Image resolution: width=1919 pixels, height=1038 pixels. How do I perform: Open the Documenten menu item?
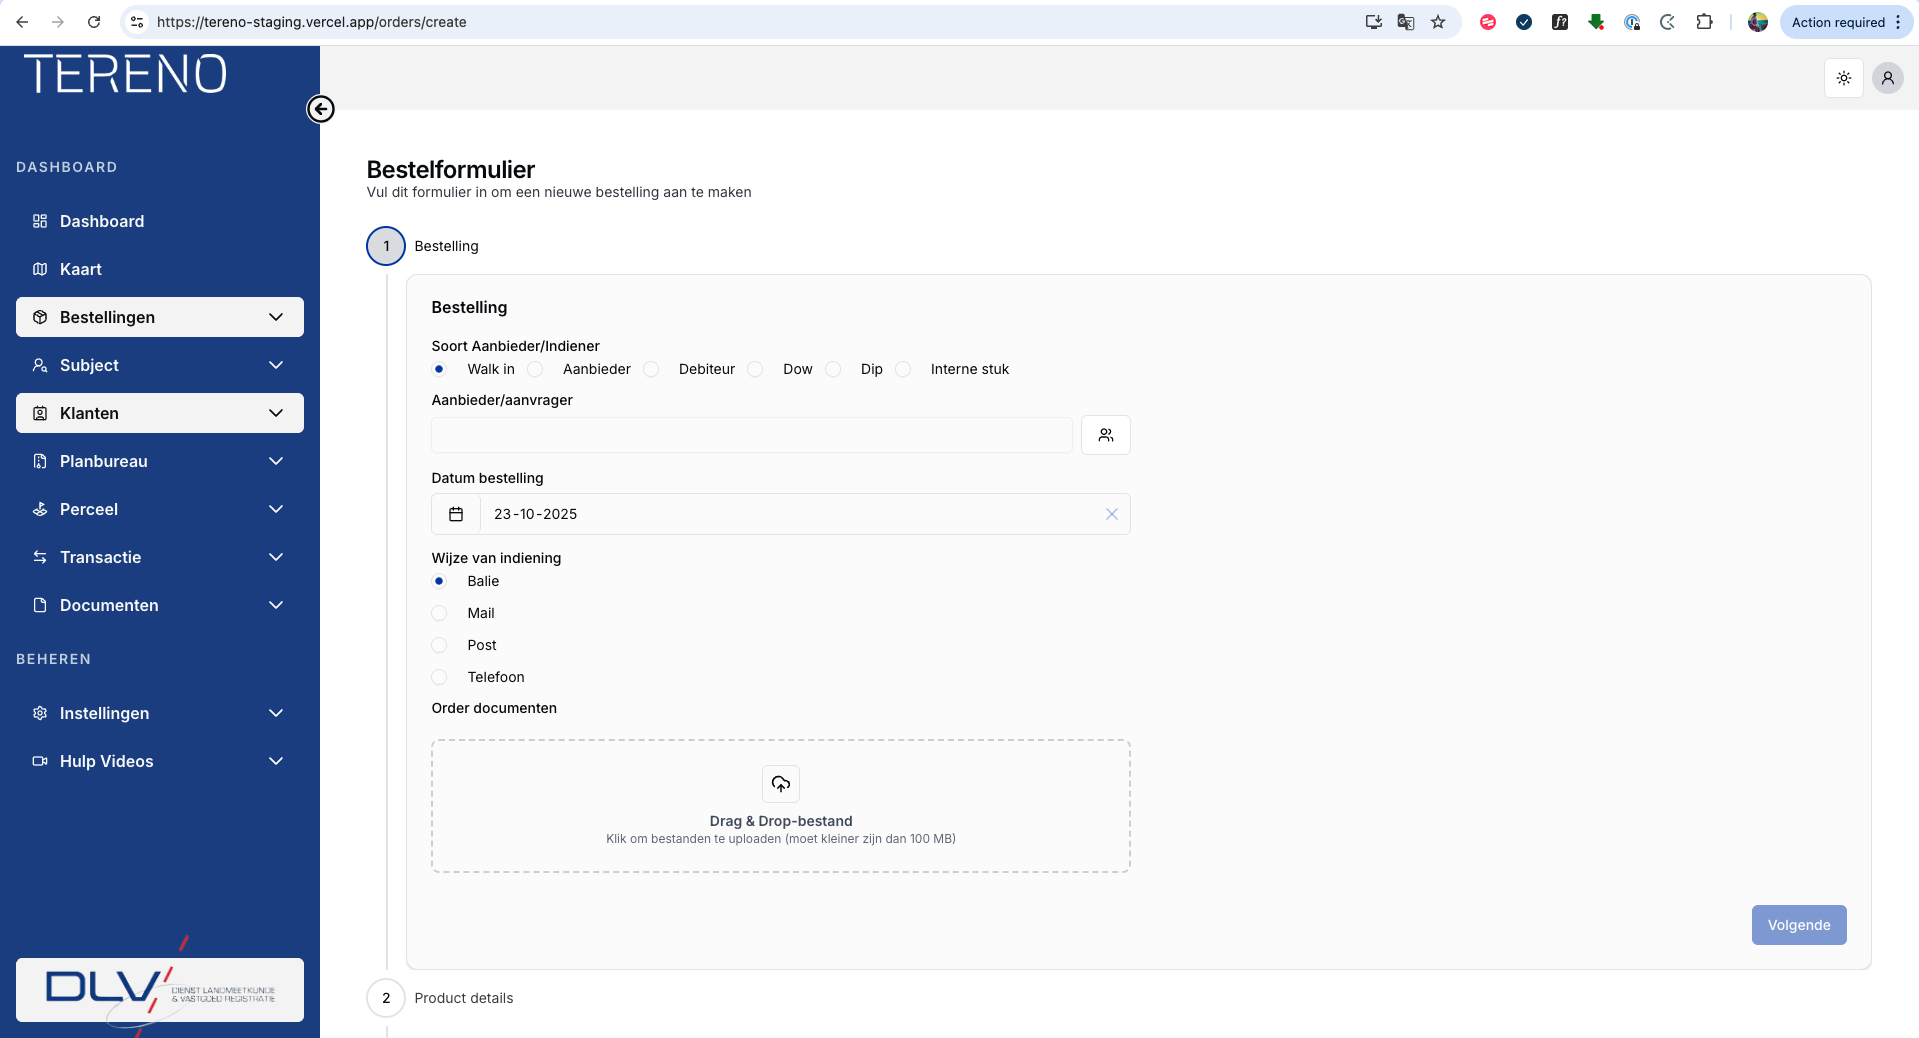tap(160, 605)
